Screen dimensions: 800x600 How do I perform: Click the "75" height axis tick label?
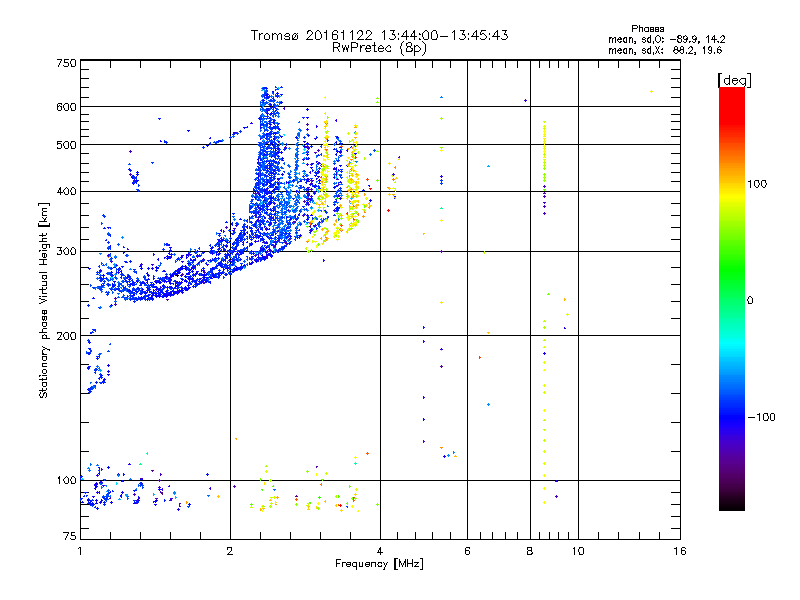point(70,536)
